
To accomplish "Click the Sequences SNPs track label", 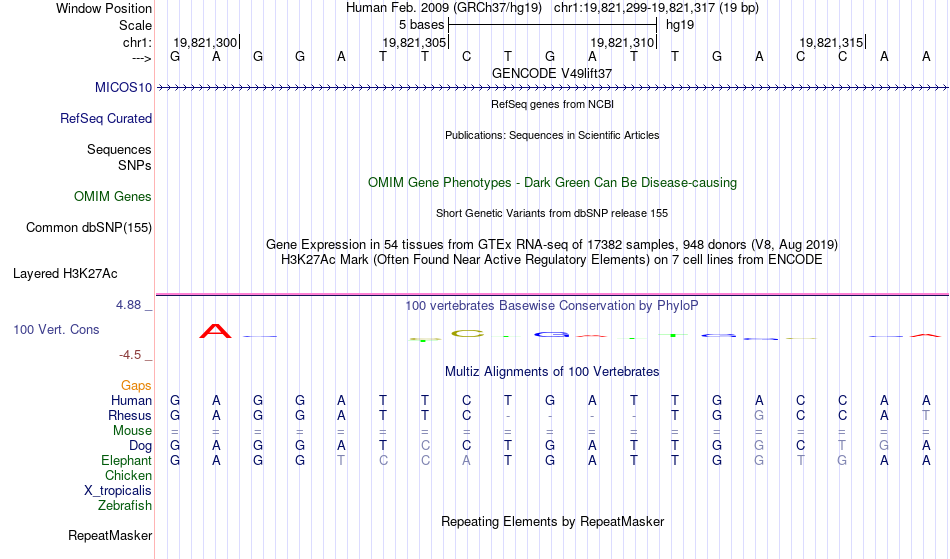I will (x=119, y=157).
